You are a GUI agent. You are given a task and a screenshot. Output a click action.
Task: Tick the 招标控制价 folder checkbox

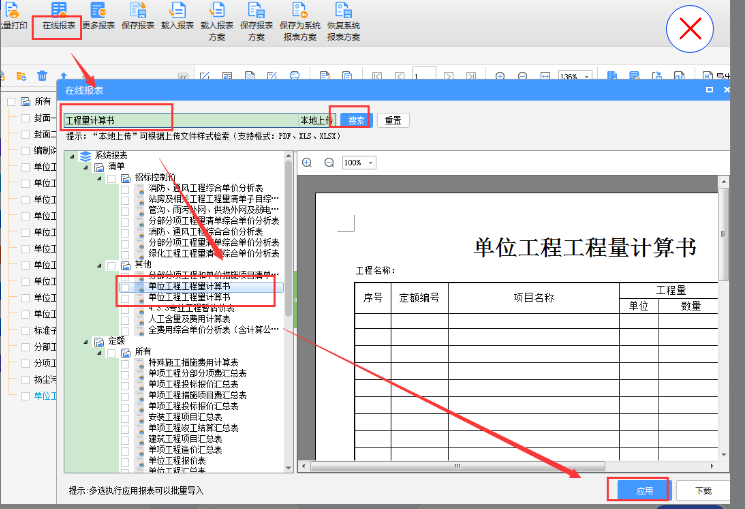click(x=112, y=179)
